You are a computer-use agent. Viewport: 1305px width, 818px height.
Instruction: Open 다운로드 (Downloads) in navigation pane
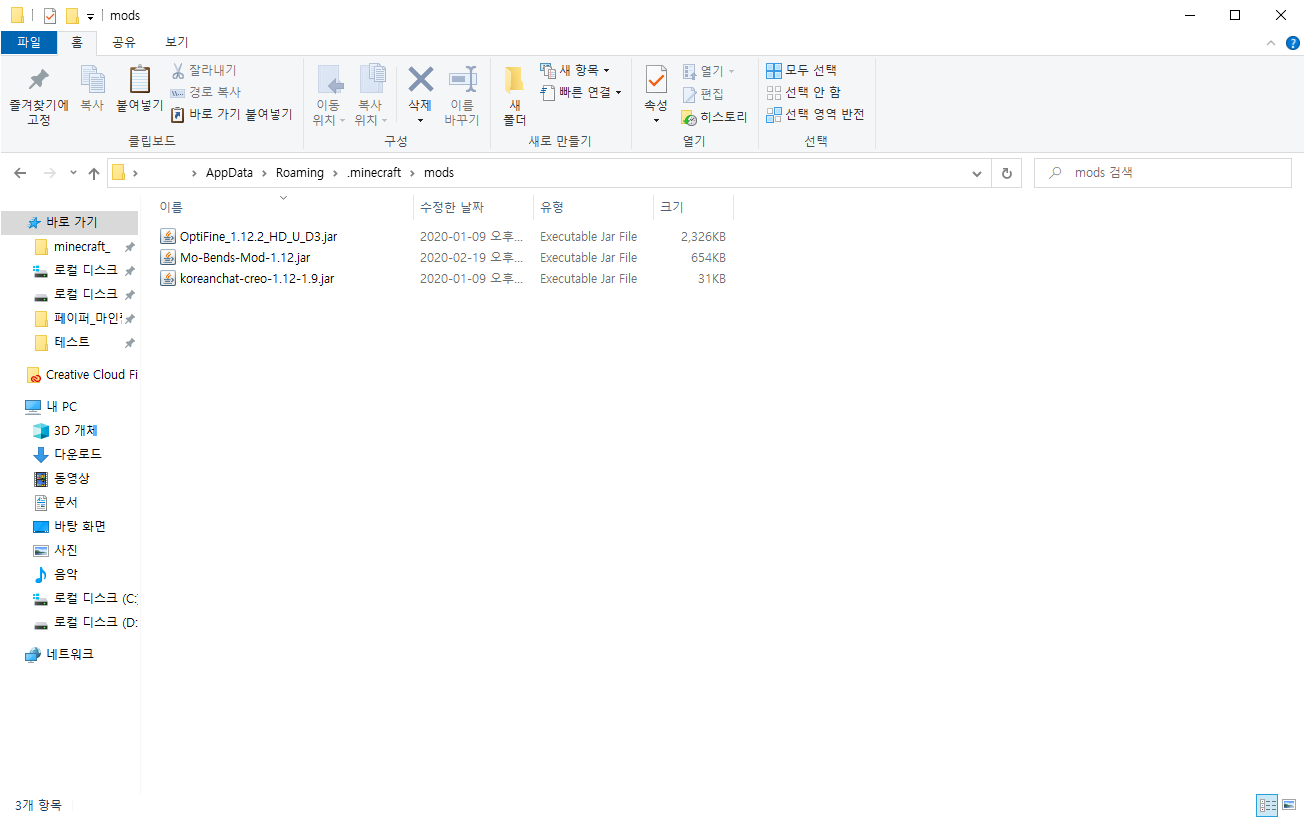click(77, 454)
